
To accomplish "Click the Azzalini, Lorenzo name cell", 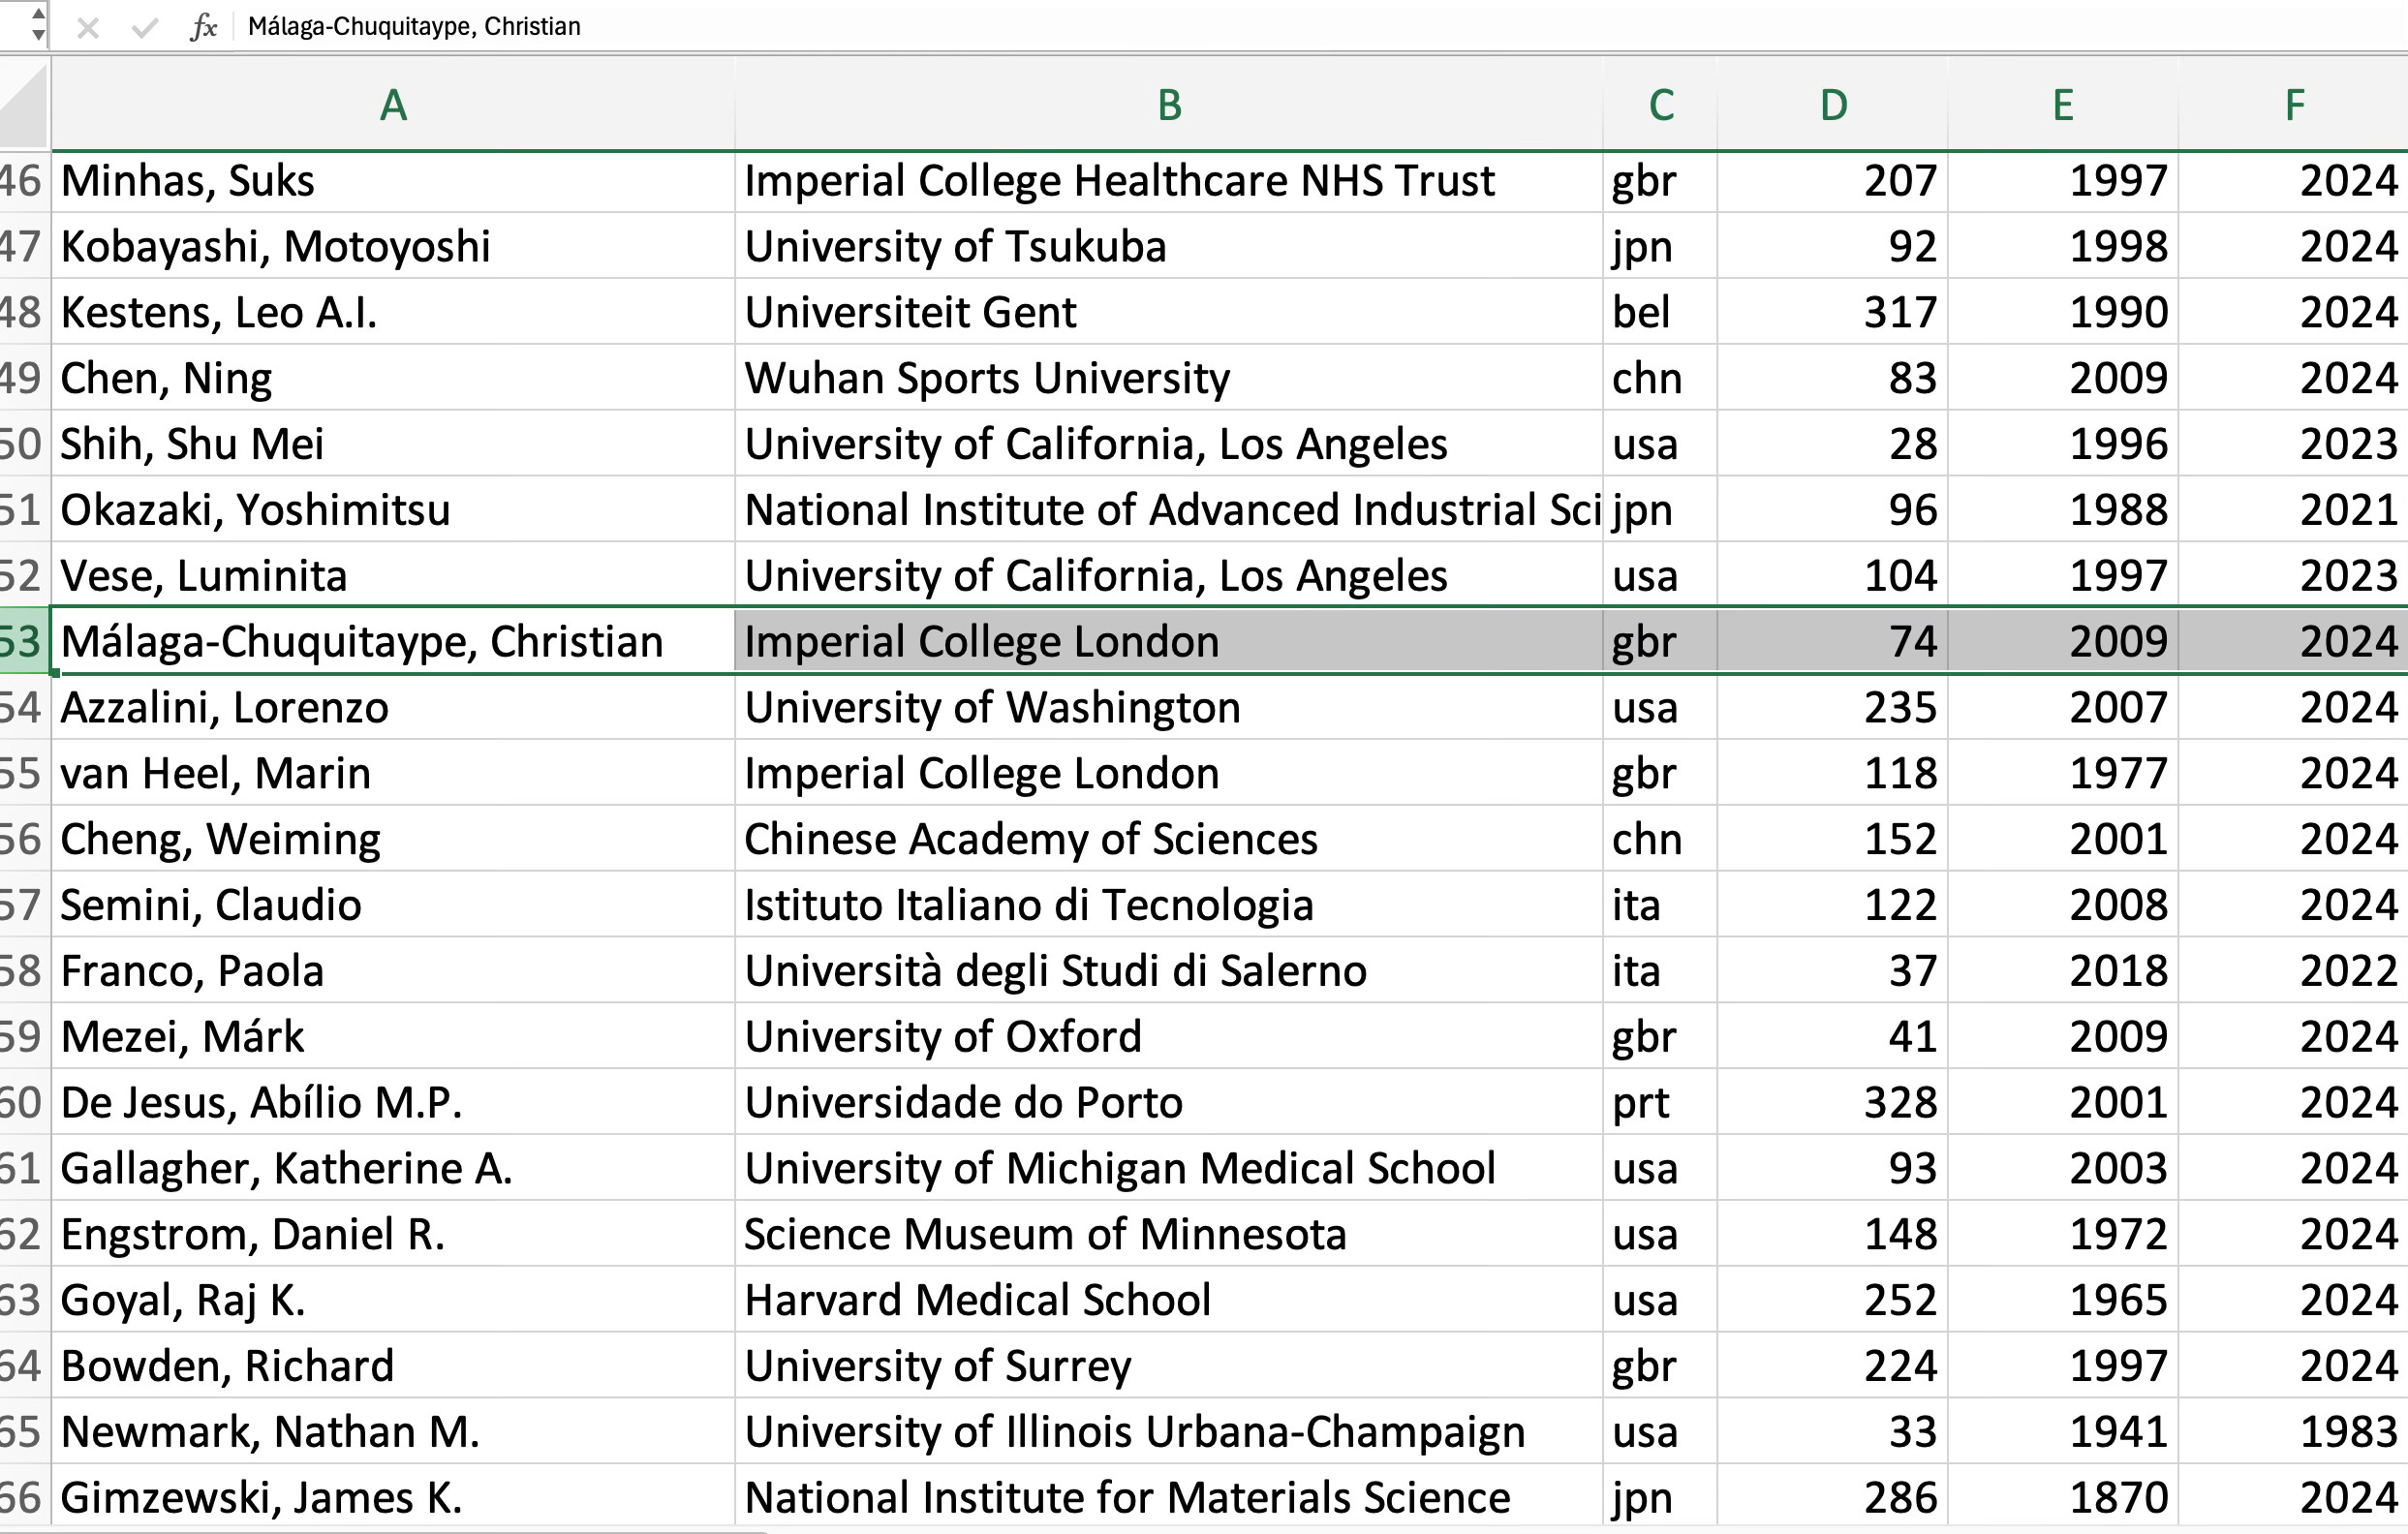I will 225,708.
